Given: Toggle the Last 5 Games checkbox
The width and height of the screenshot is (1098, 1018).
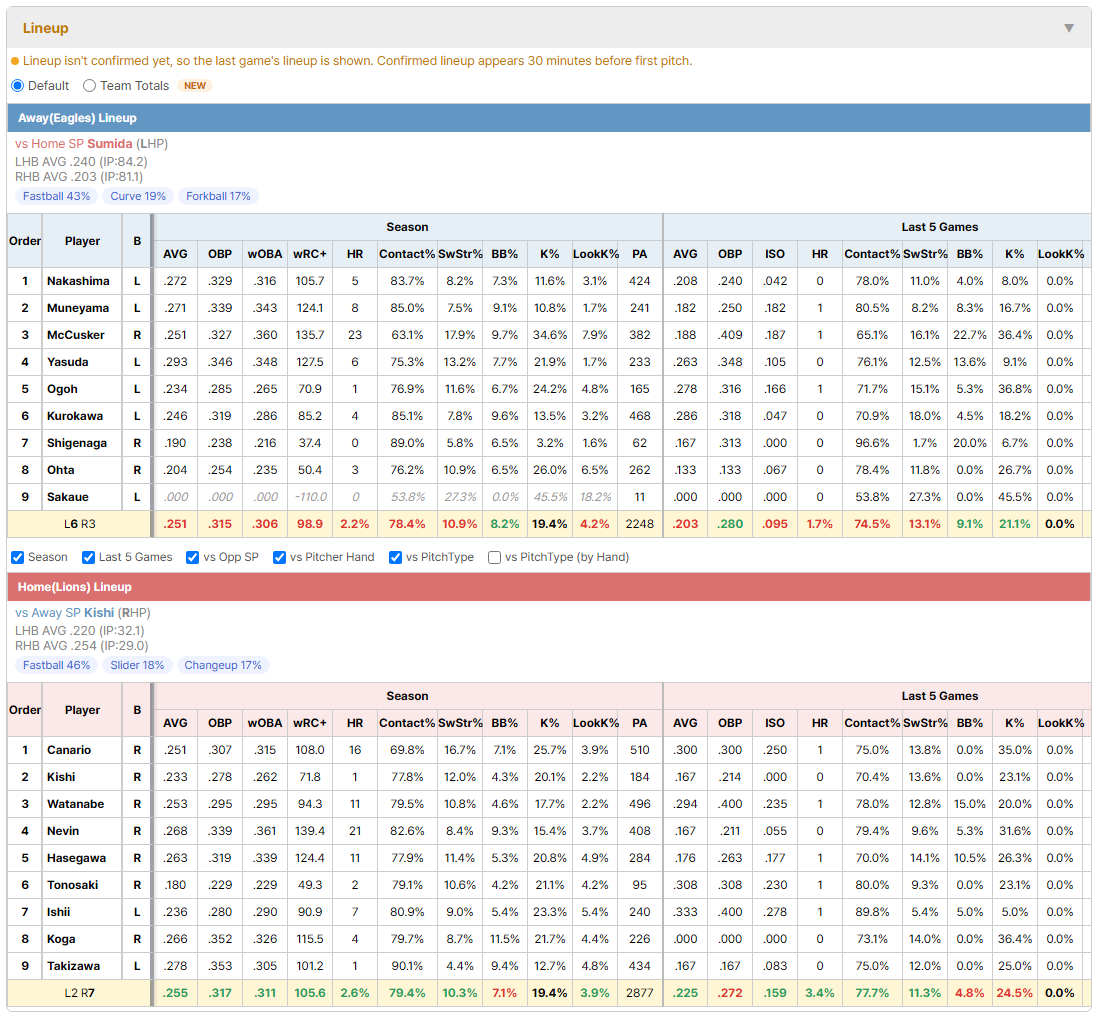Looking at the screenshot, I should tap(88, 557).
